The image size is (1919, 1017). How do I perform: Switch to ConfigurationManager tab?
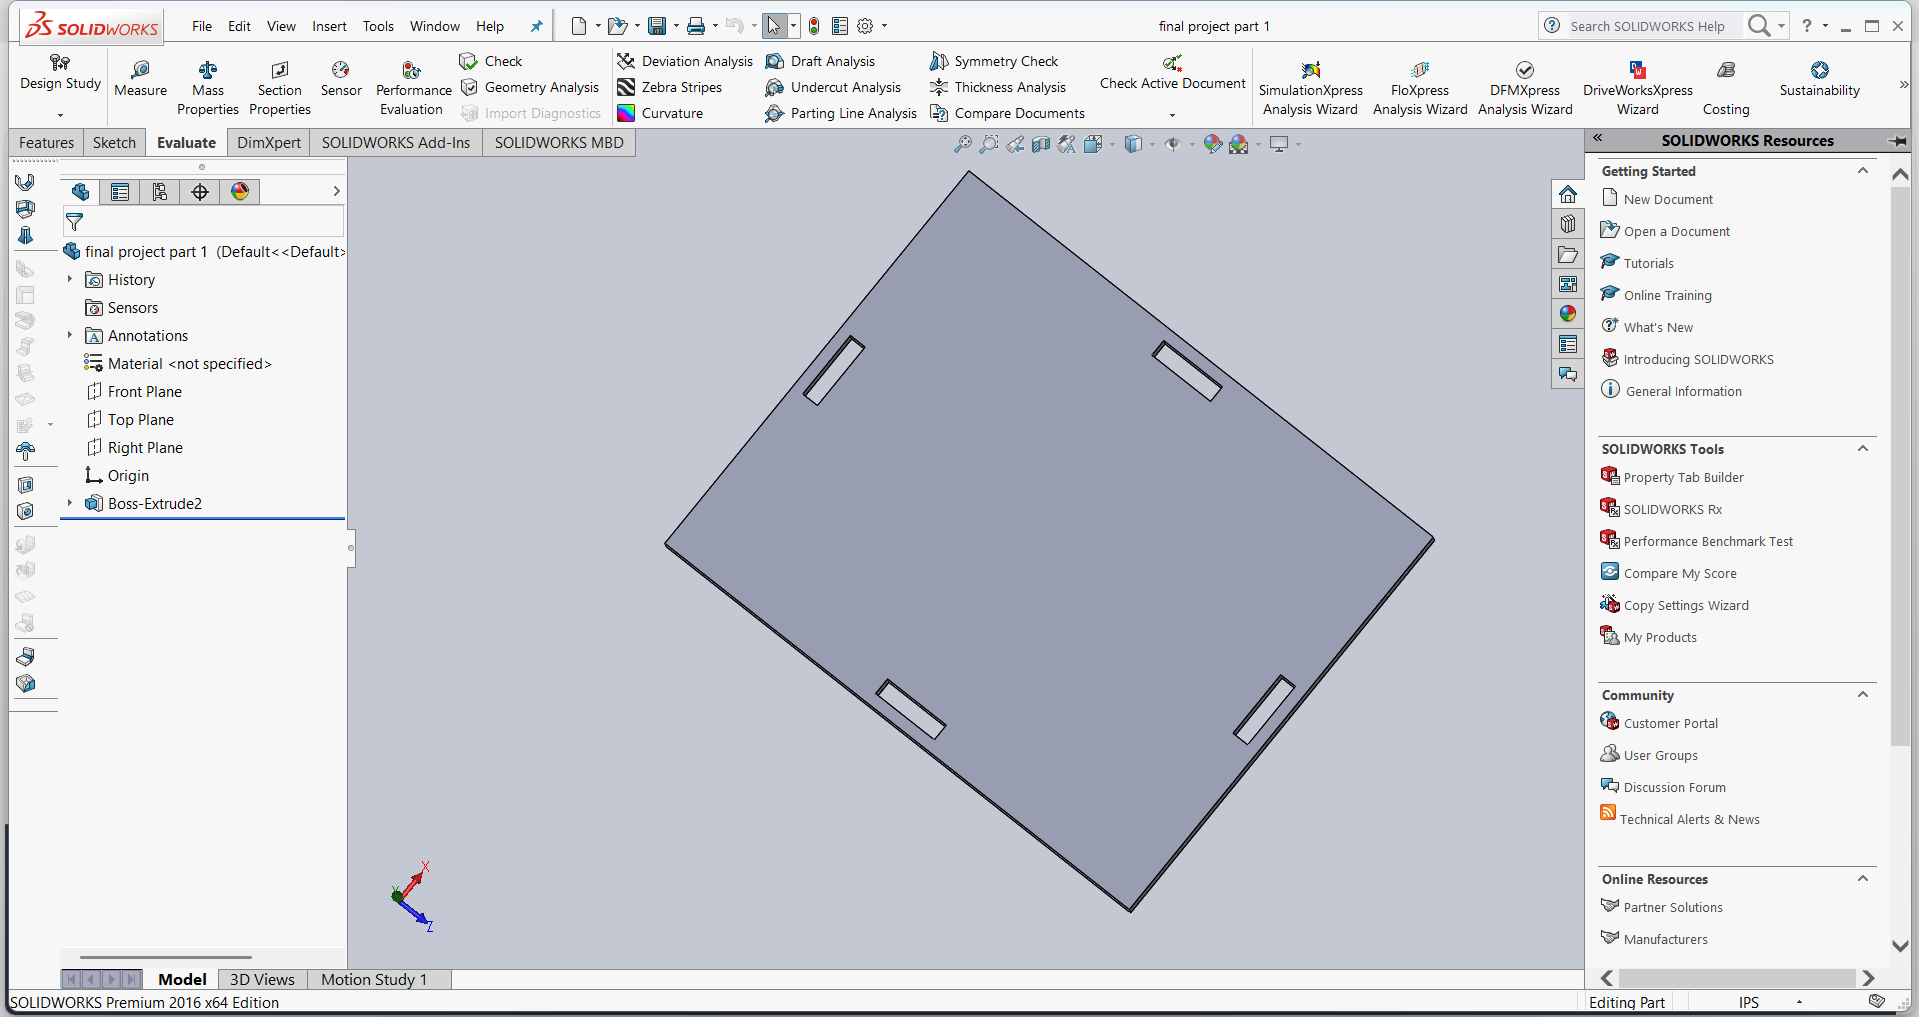tap(160, 192)
